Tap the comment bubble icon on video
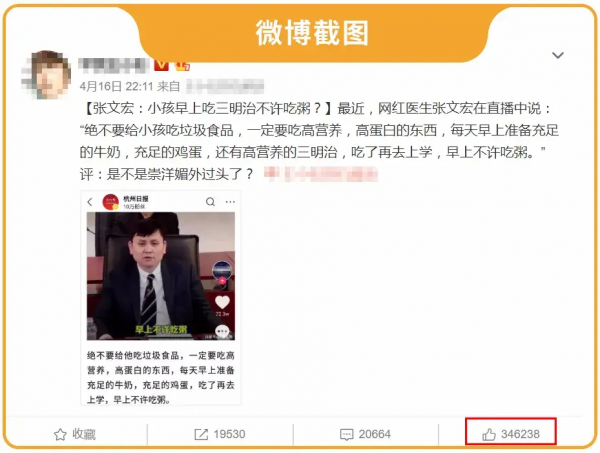The width and height of the screenshot is (600, 453). (222, 331)
